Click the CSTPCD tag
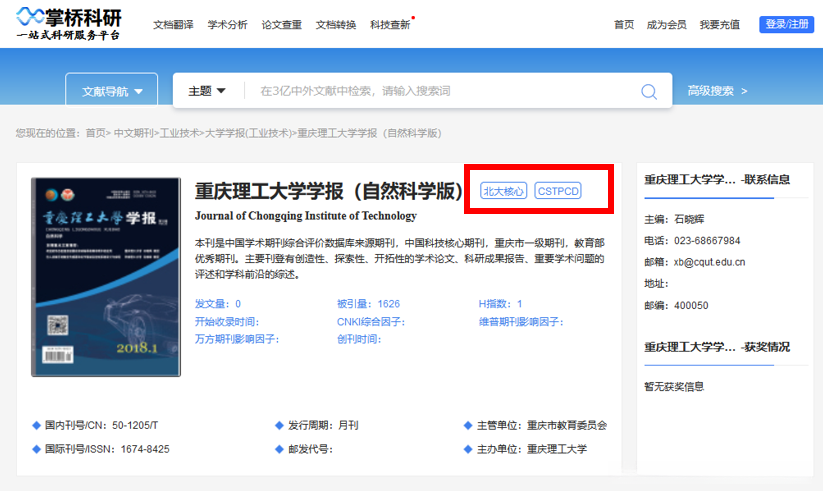The image size is (823, 491). 558,191
